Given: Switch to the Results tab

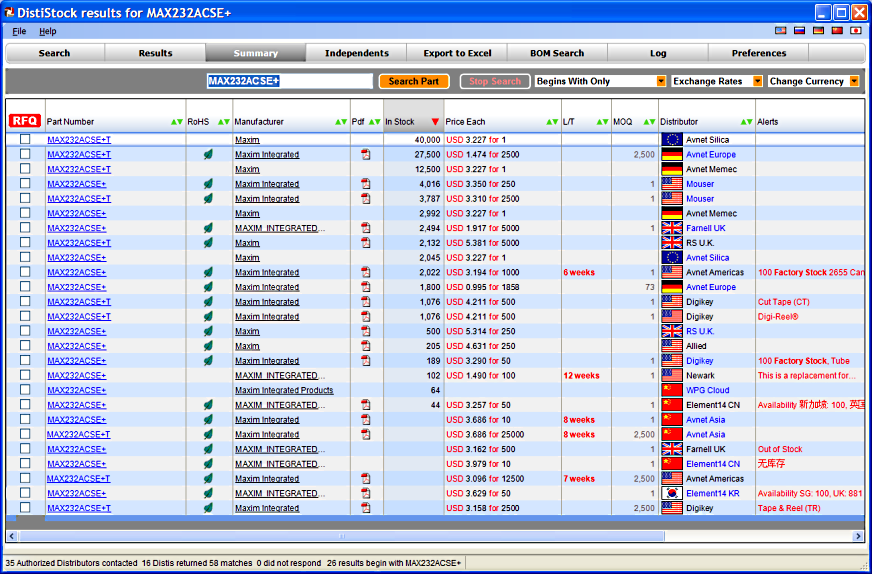Looking at the screenshot, I should 155,53.
